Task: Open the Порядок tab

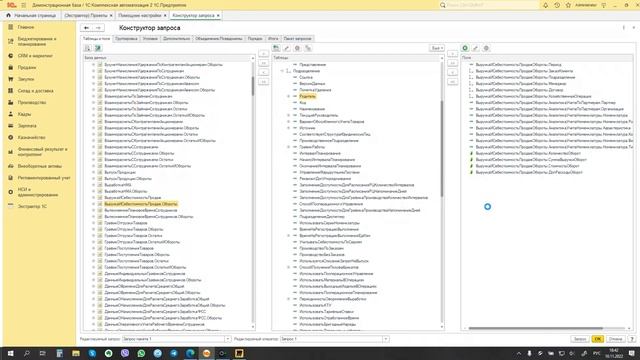Action: click(255, 38)
